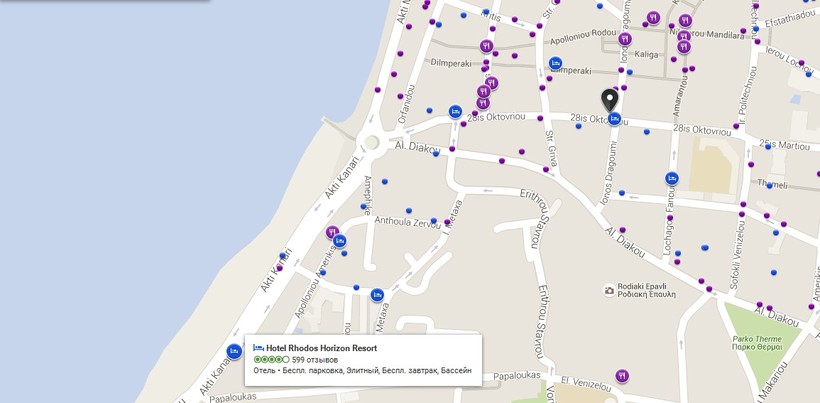This screenshot has width=820, height=403.
Task: Select restaurant marker near Apolloniou Amerikis
Action: (332, 232)
